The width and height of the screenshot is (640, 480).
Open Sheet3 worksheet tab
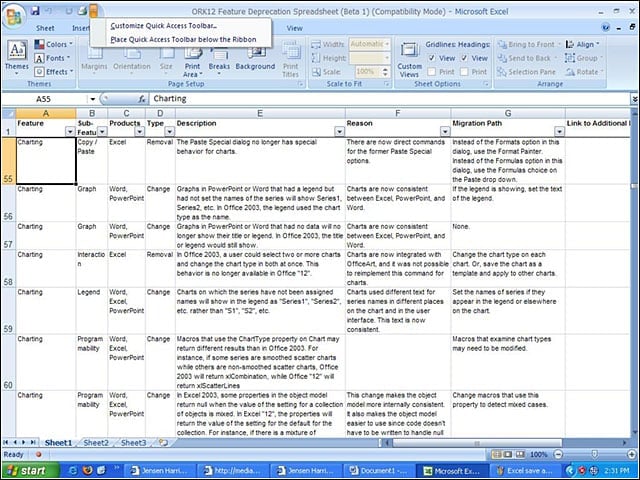pos(133,442)
